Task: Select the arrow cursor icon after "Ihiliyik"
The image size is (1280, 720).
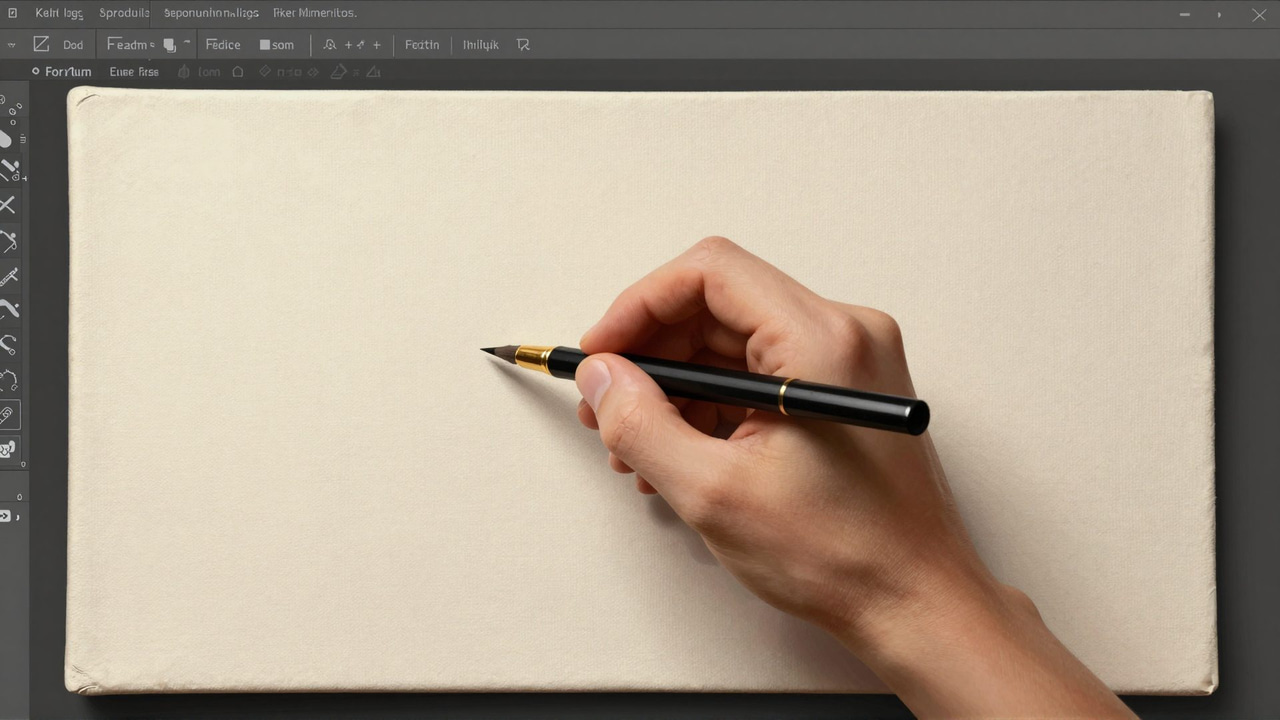Action: point(523,45)
